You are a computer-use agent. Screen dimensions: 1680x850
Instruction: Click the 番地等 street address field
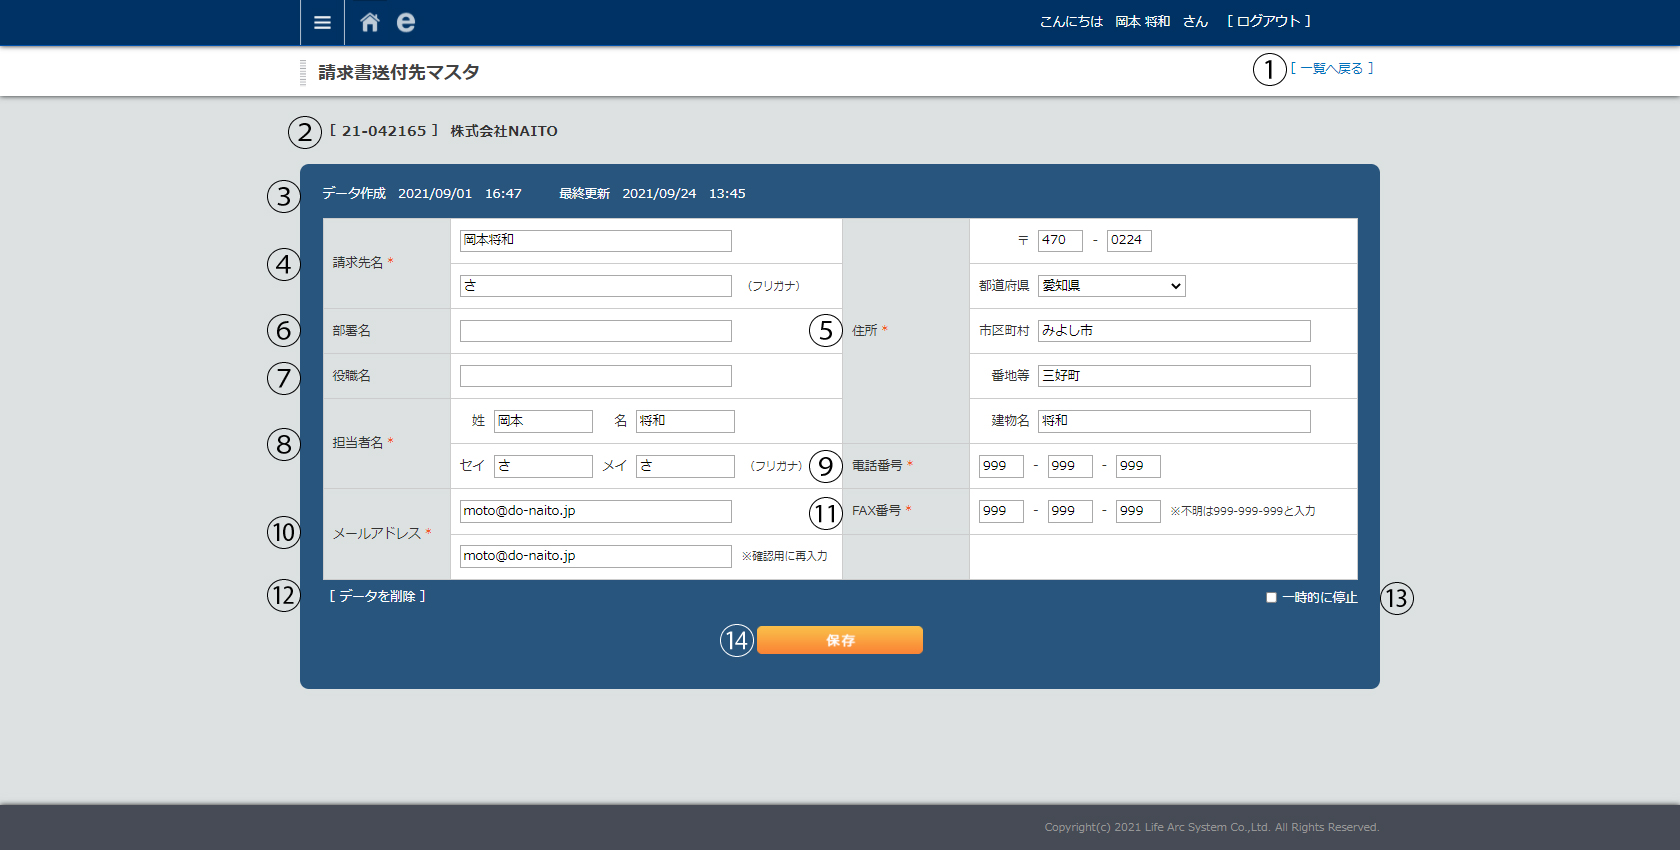pyautogui.click(x=1173, y=376)
